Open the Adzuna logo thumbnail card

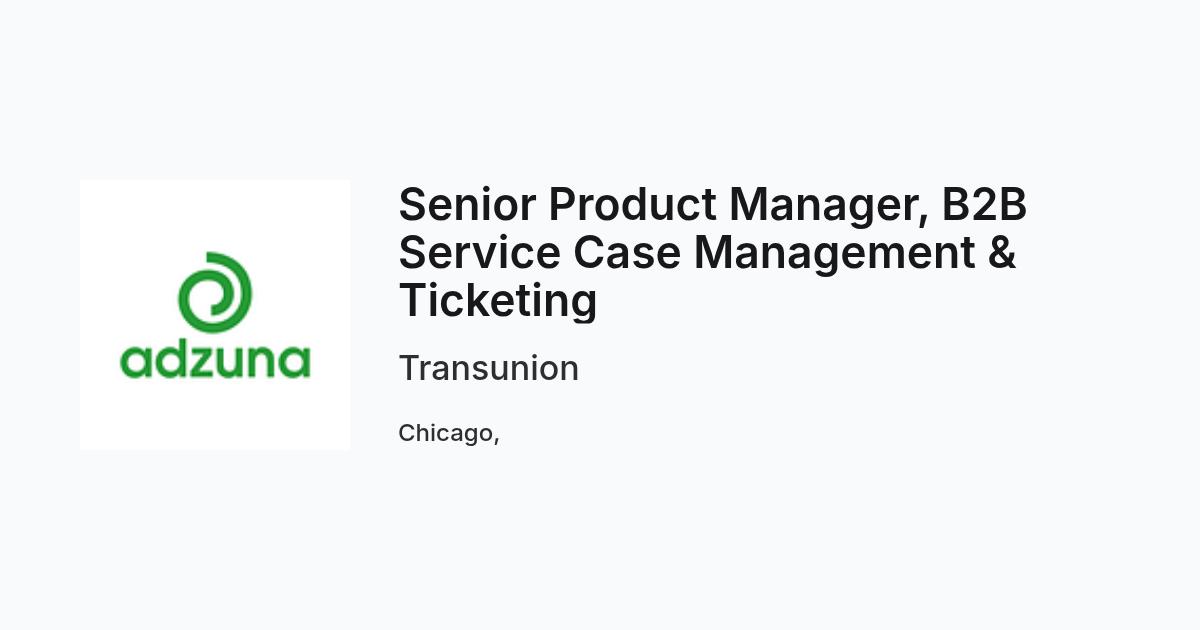coord(215,315)
